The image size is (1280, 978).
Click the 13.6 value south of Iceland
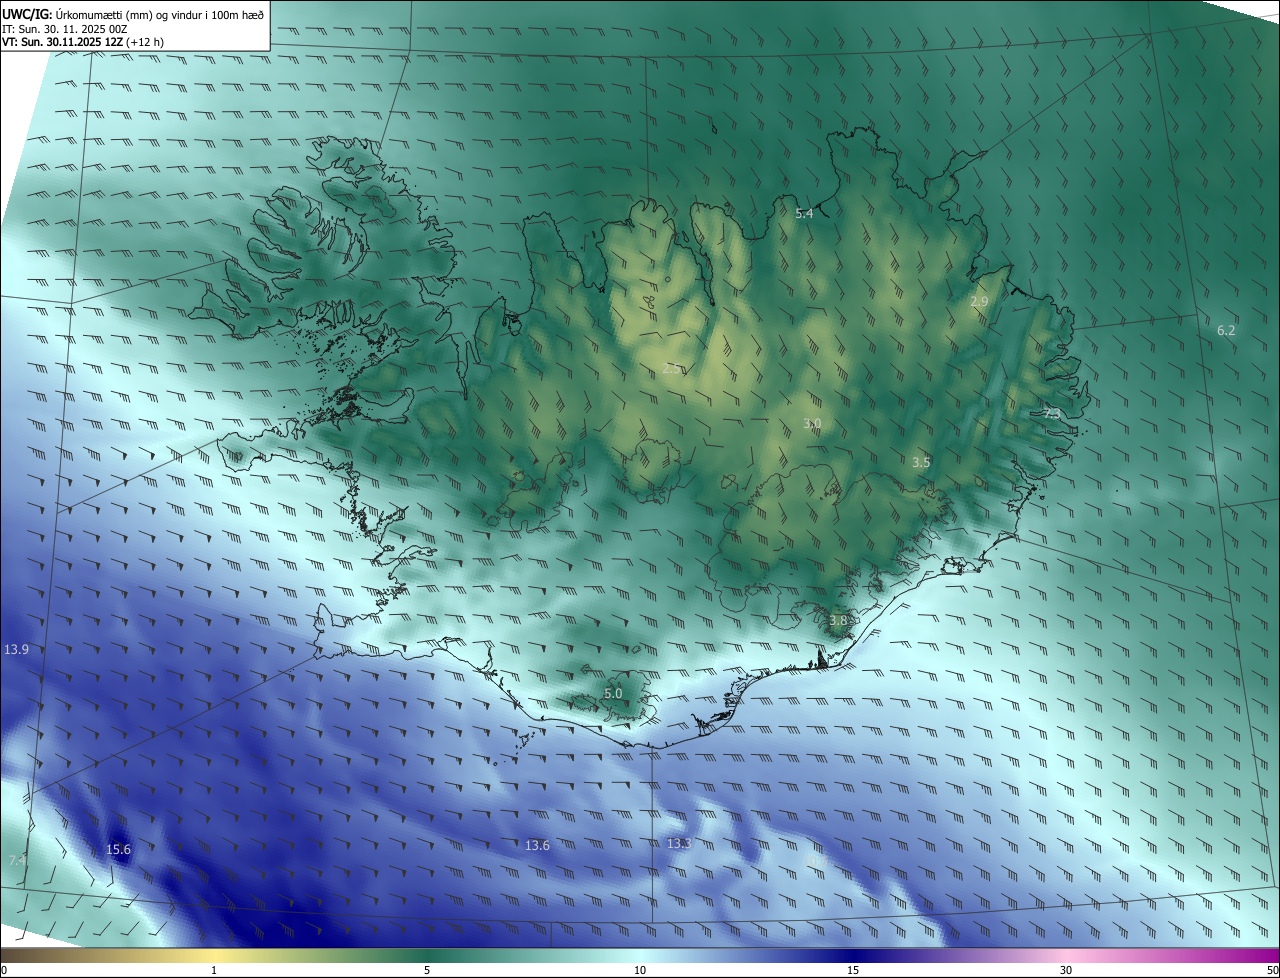(537, 845)
